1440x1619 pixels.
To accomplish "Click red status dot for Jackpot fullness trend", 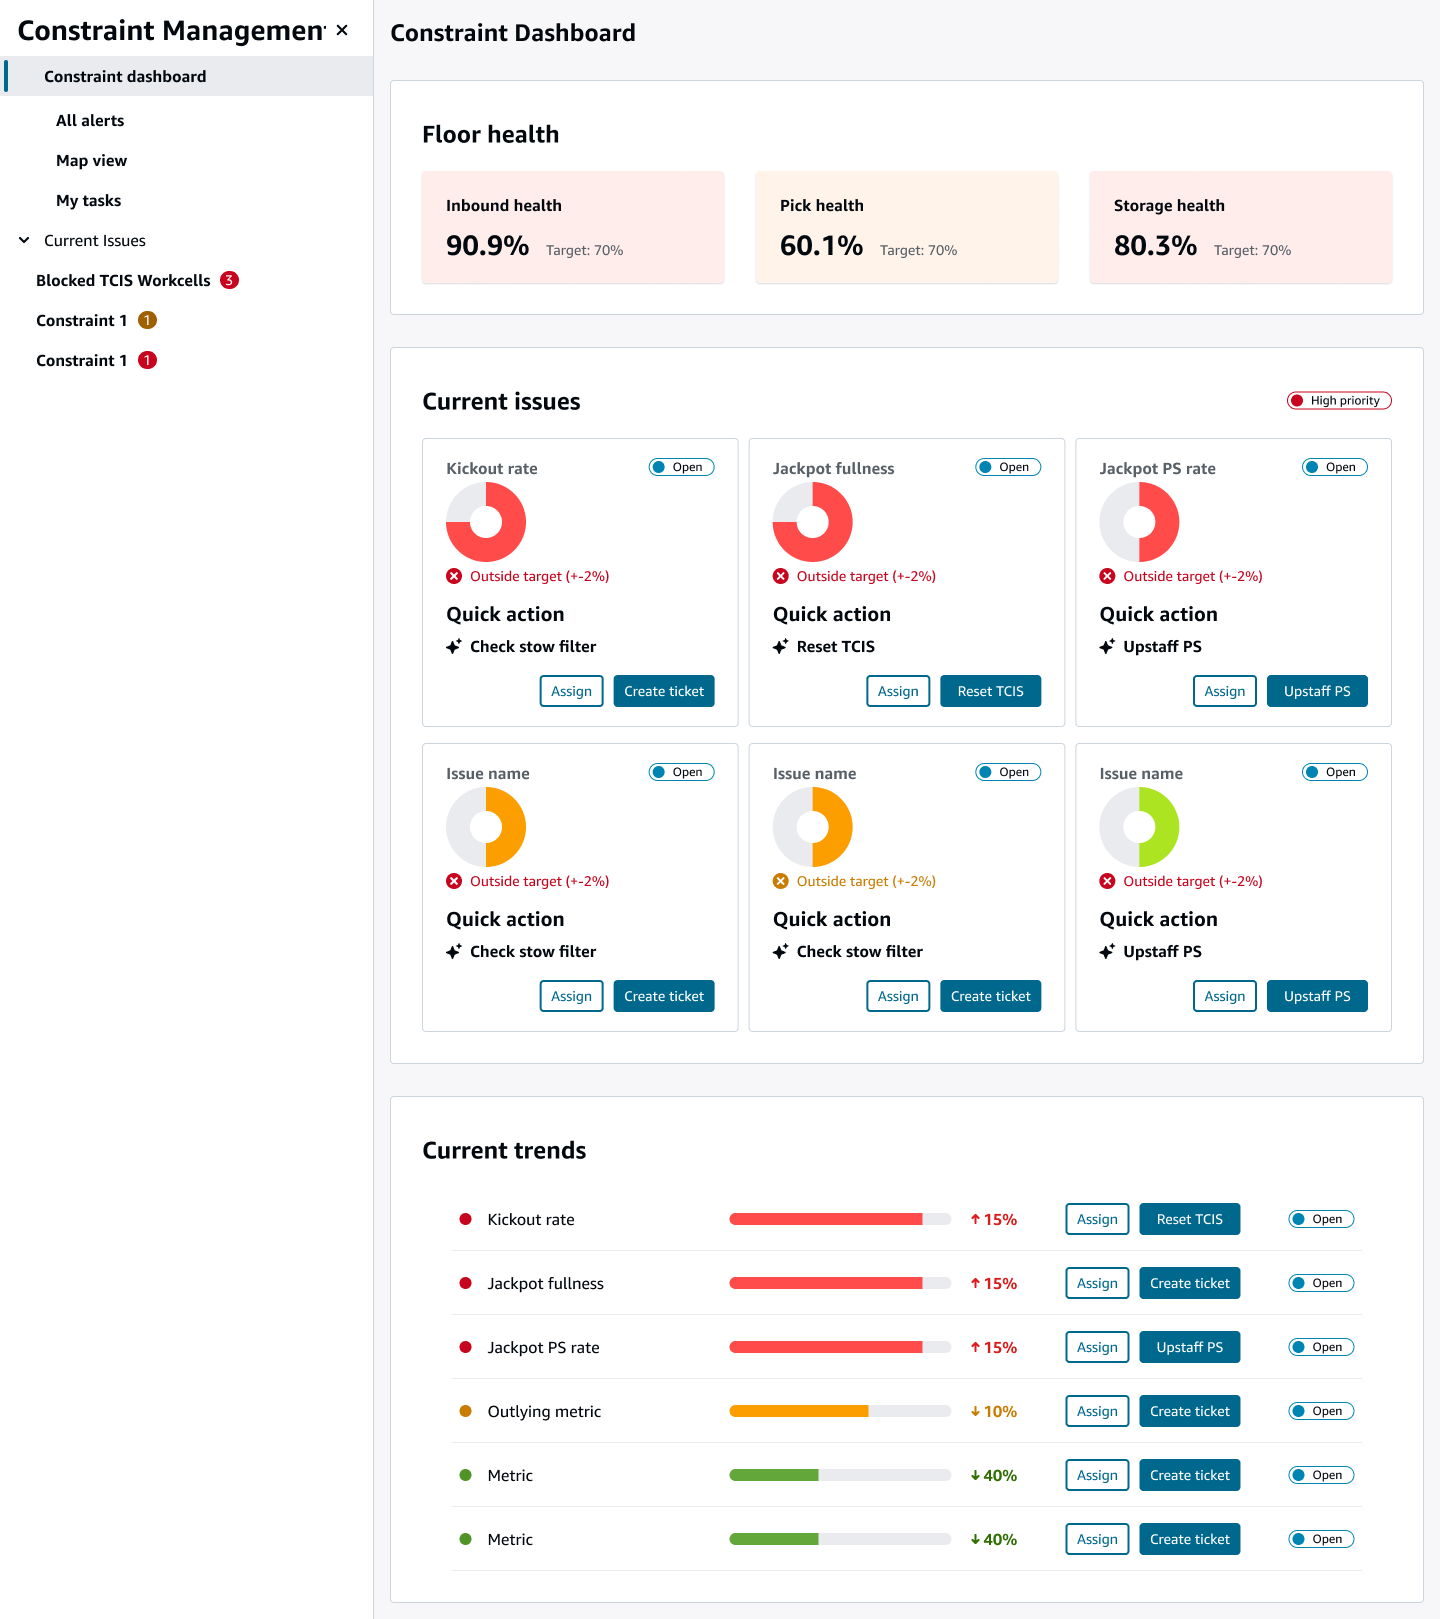I will pos(465,1283).
